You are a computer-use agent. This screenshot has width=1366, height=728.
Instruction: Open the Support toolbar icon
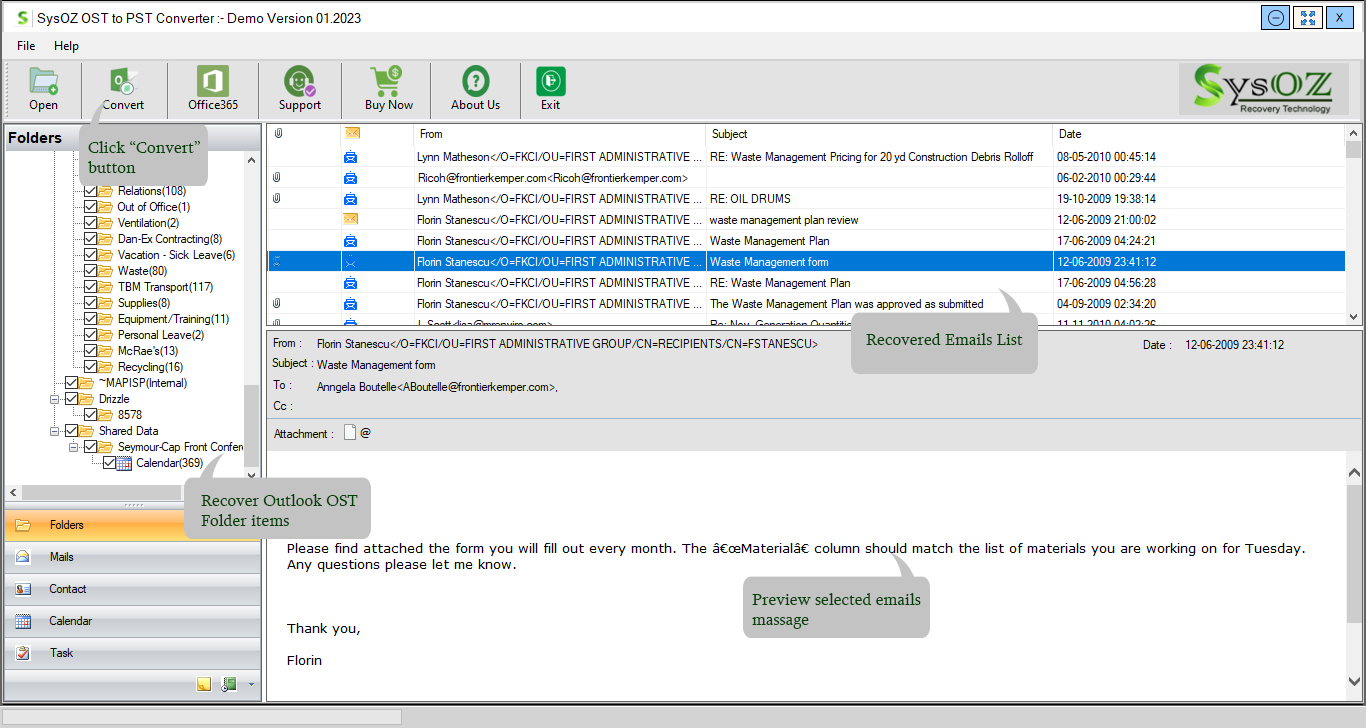pos(299,89)
